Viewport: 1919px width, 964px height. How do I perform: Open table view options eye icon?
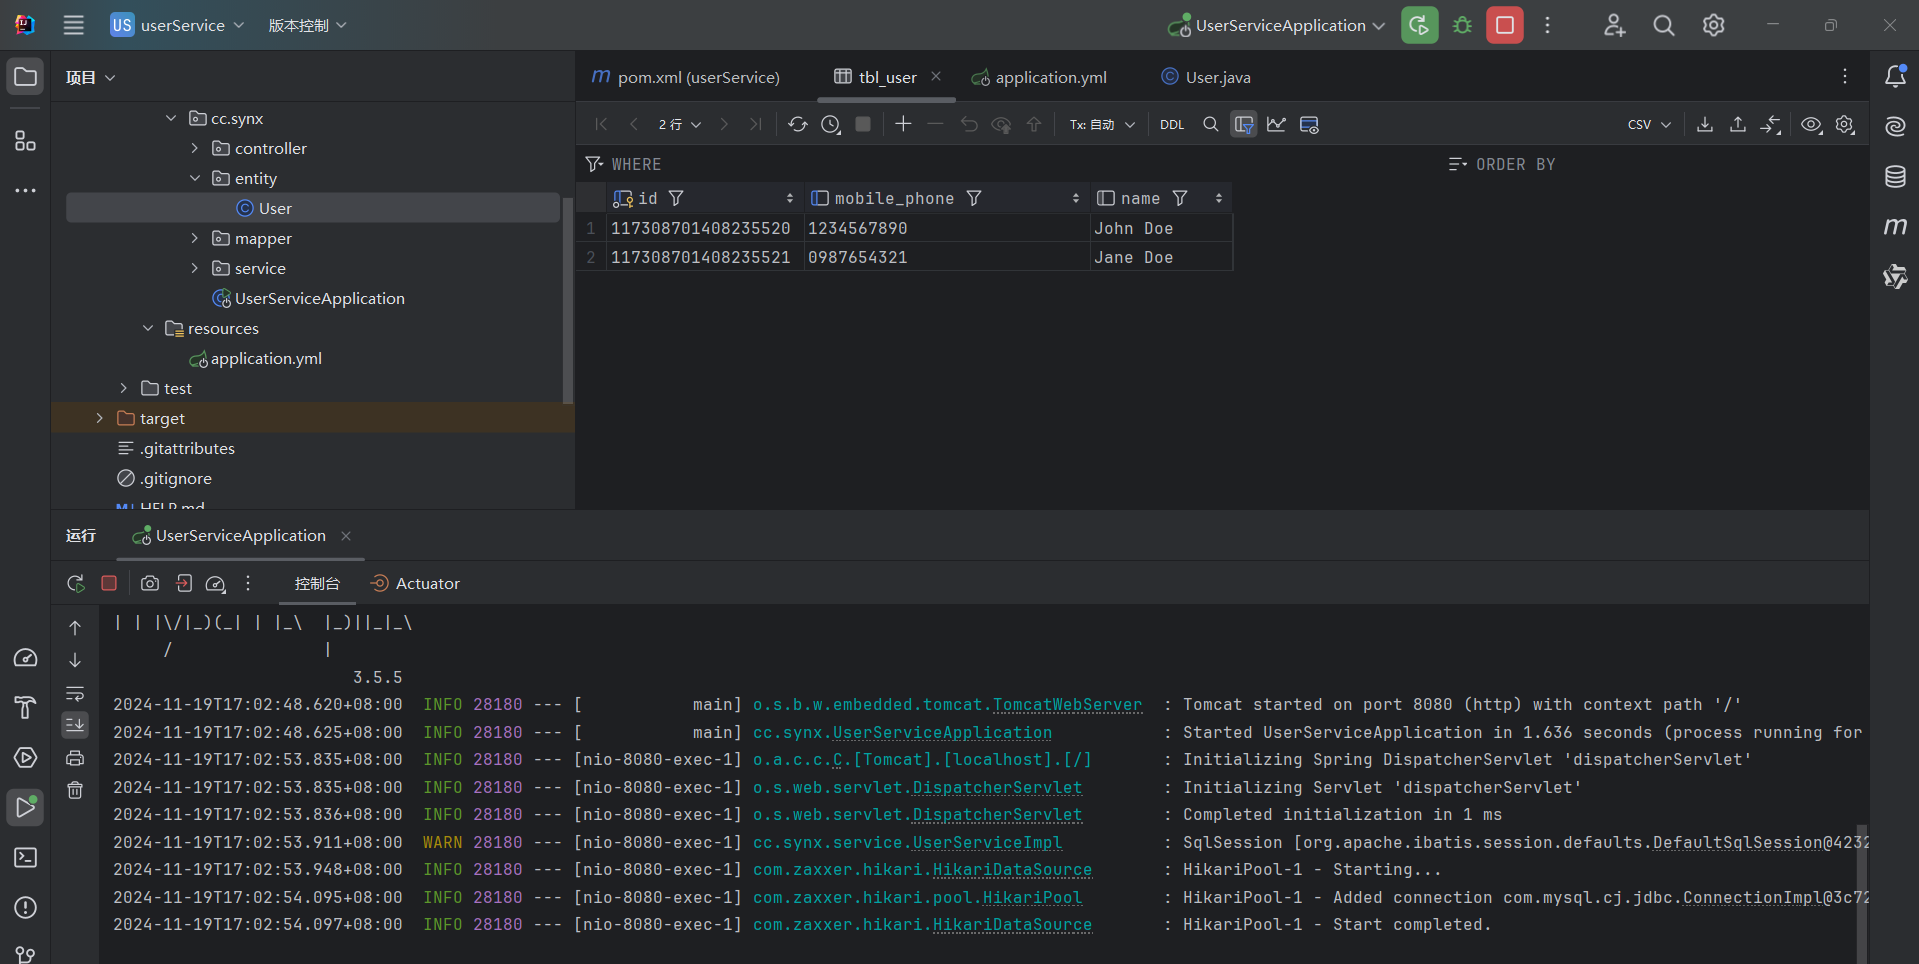(1811, 124)
